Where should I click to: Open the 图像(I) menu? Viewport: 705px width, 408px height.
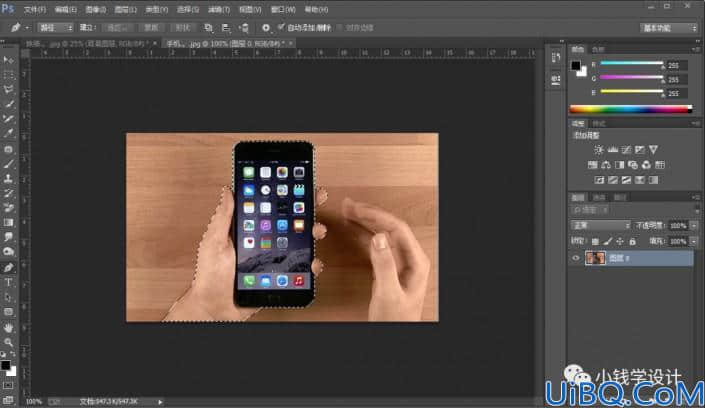click(x=95, y=9)
